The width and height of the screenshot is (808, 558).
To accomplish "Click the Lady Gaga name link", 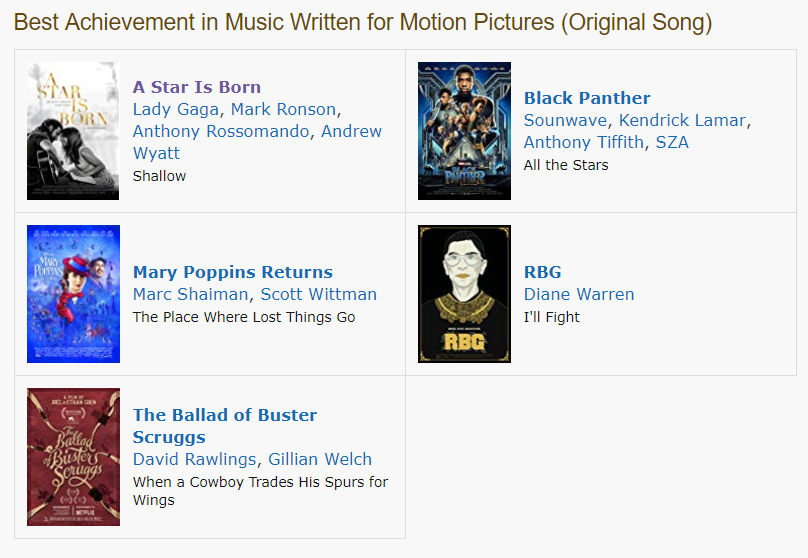I will [176, 109].
